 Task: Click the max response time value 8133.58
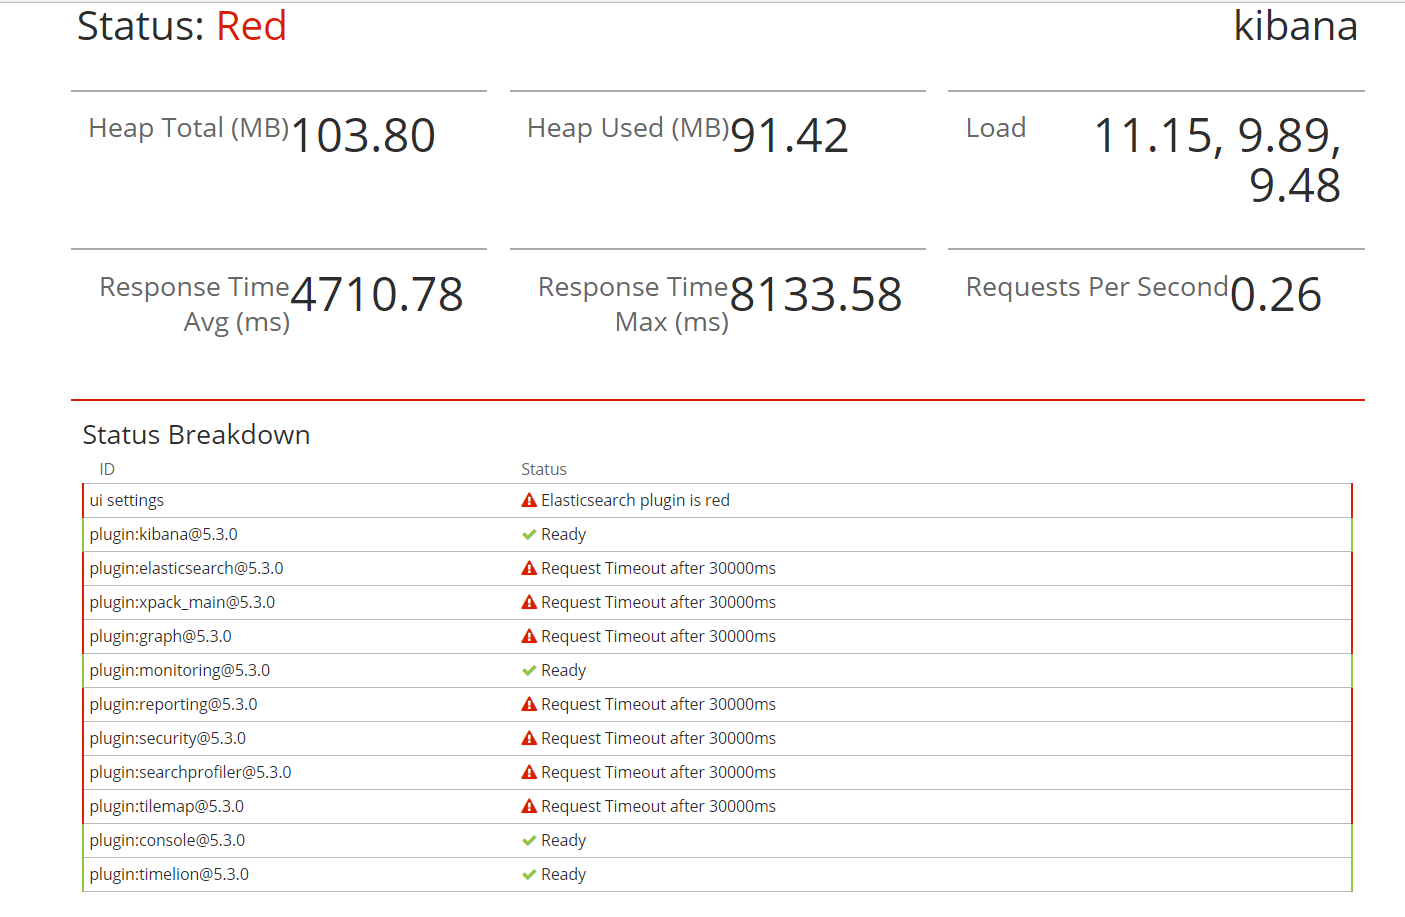pos(816,294)
